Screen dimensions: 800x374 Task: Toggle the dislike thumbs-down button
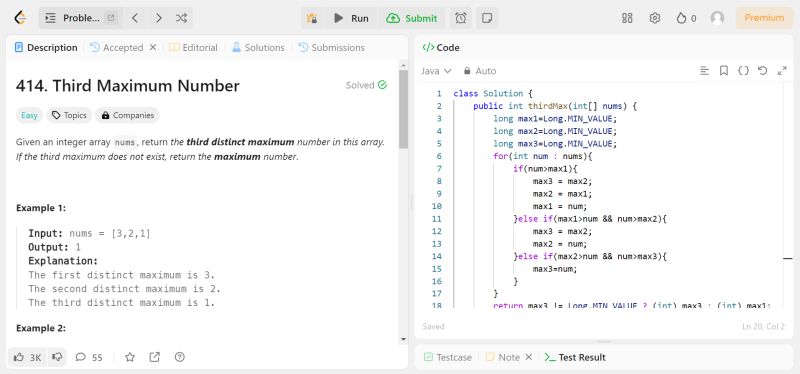pos(57,357)
